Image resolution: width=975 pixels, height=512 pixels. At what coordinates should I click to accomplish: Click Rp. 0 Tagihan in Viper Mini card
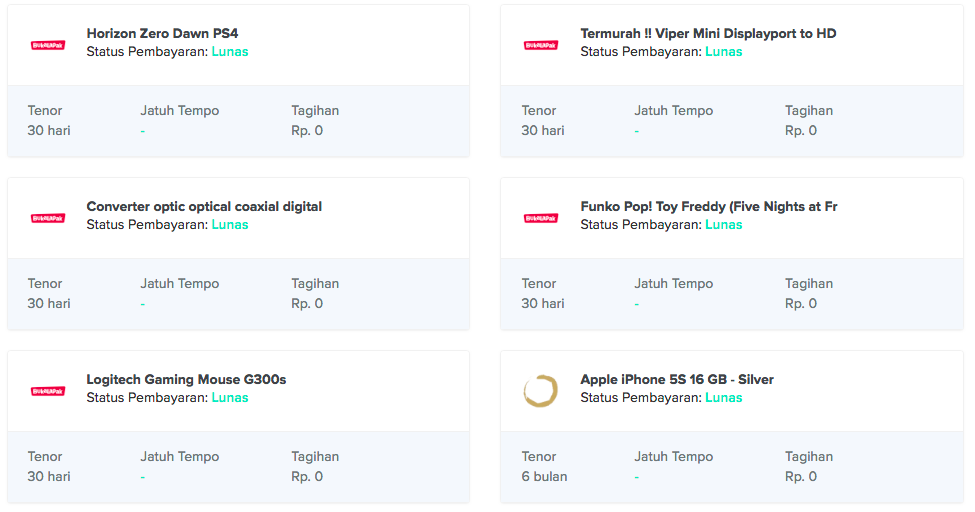(801, 131)
